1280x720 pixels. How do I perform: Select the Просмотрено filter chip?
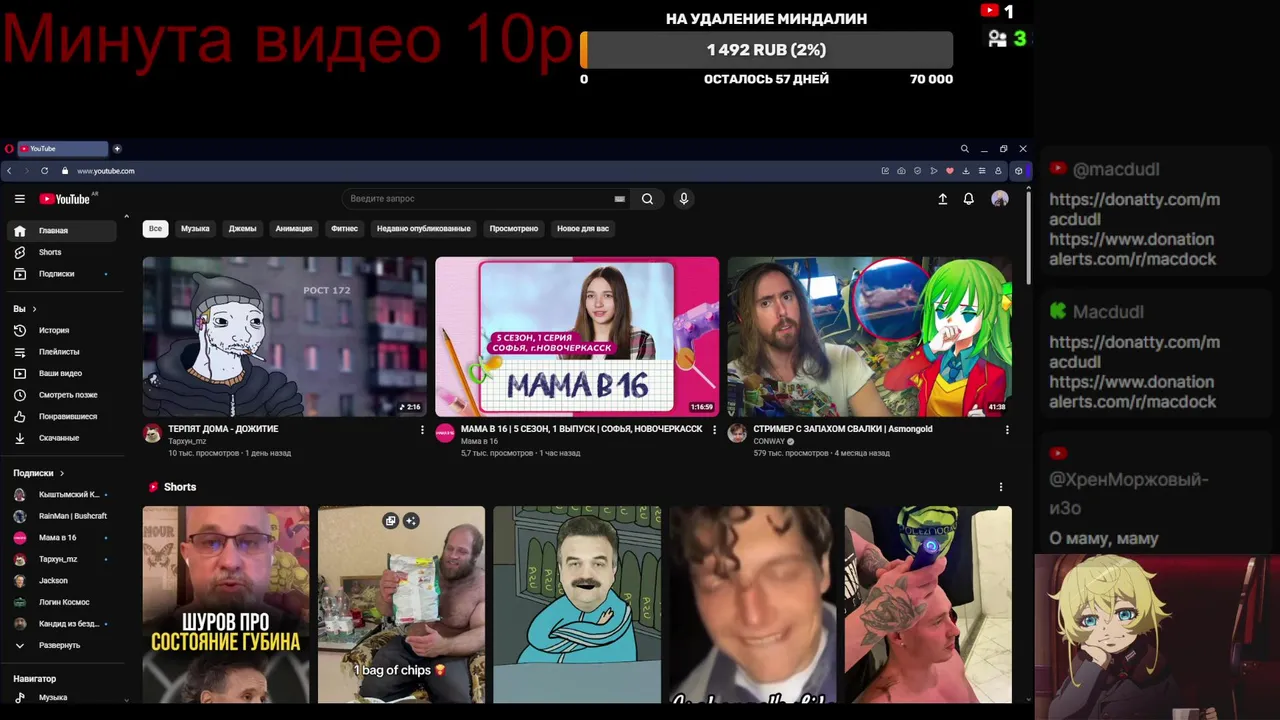coord(513,229)
